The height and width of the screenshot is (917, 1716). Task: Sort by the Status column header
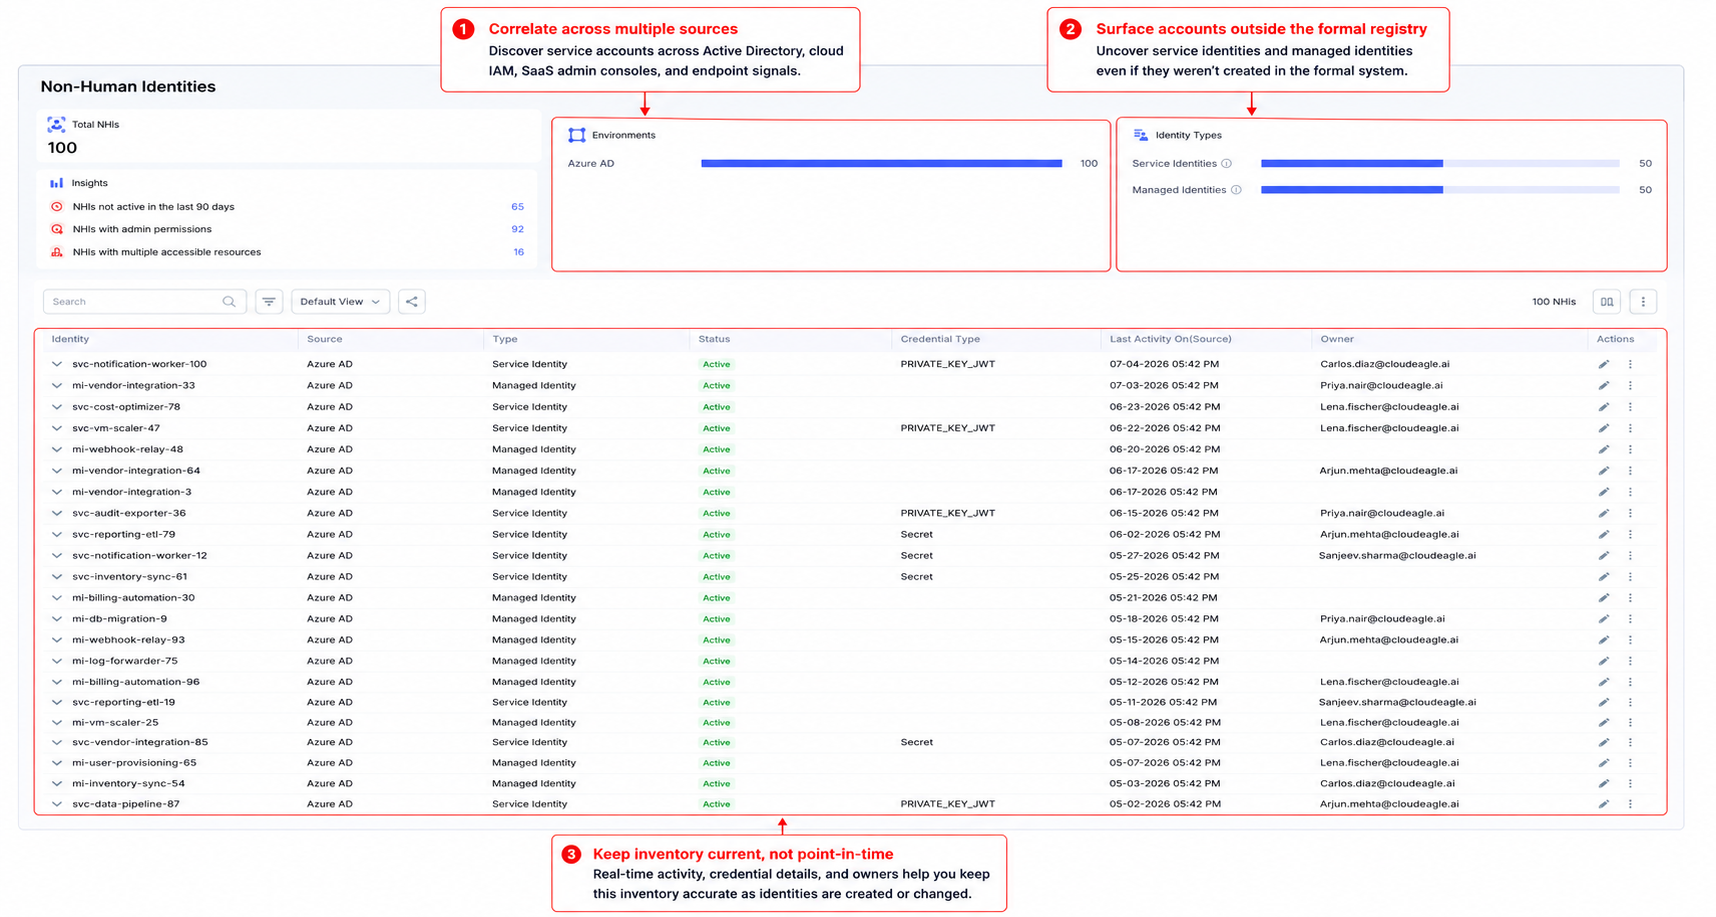tap(714, 340)
